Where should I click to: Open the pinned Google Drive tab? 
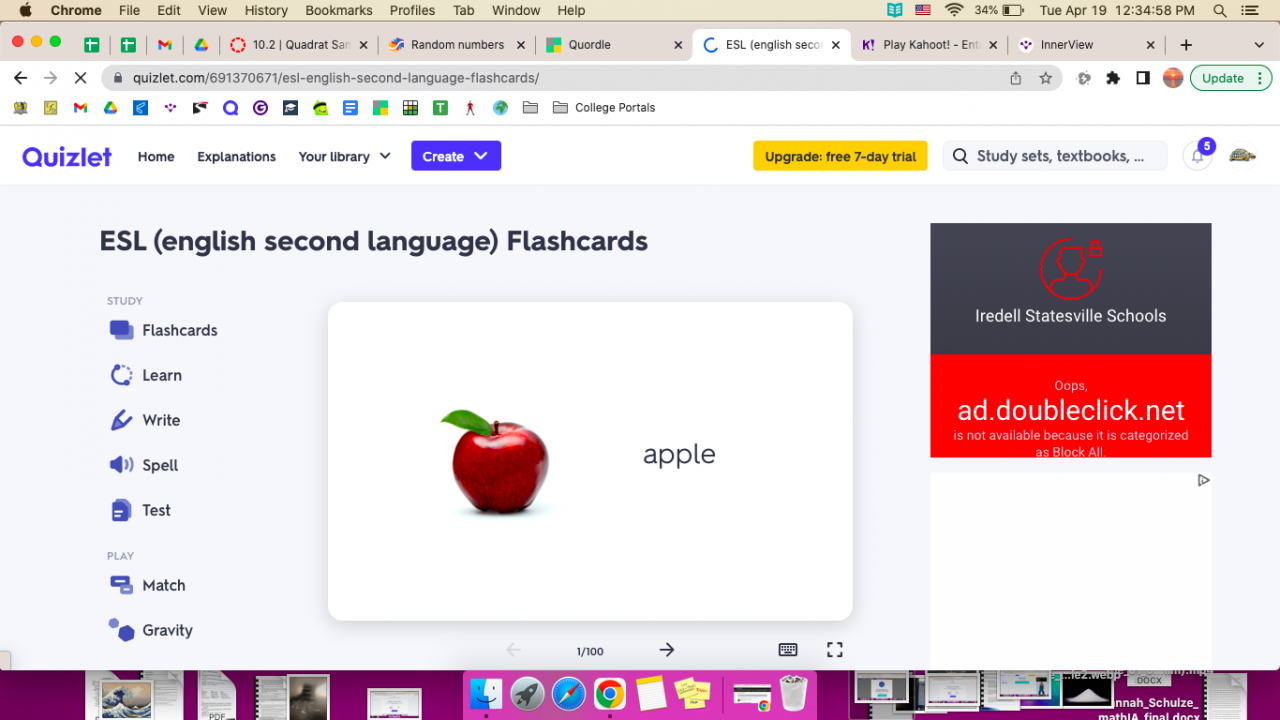point(201,45)
